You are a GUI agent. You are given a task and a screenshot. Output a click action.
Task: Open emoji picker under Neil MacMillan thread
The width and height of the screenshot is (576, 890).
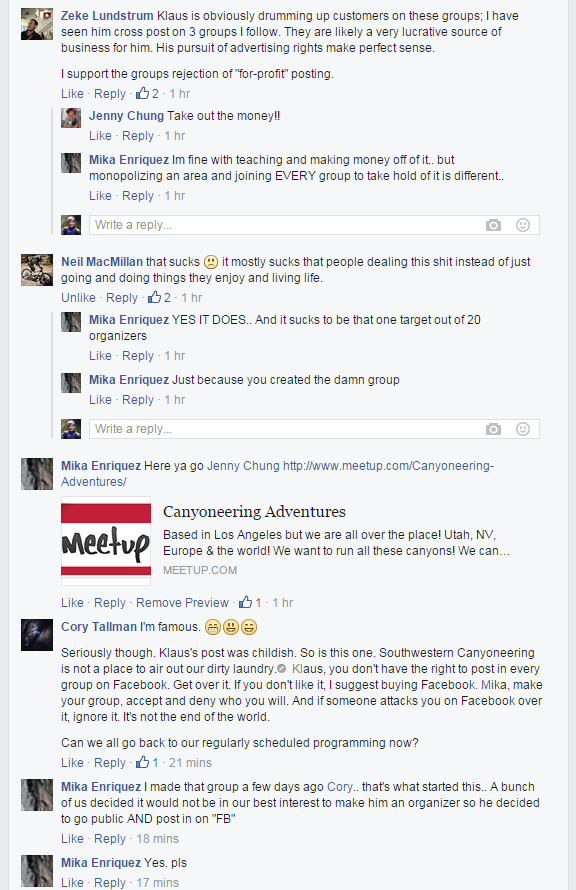point(523,429)
